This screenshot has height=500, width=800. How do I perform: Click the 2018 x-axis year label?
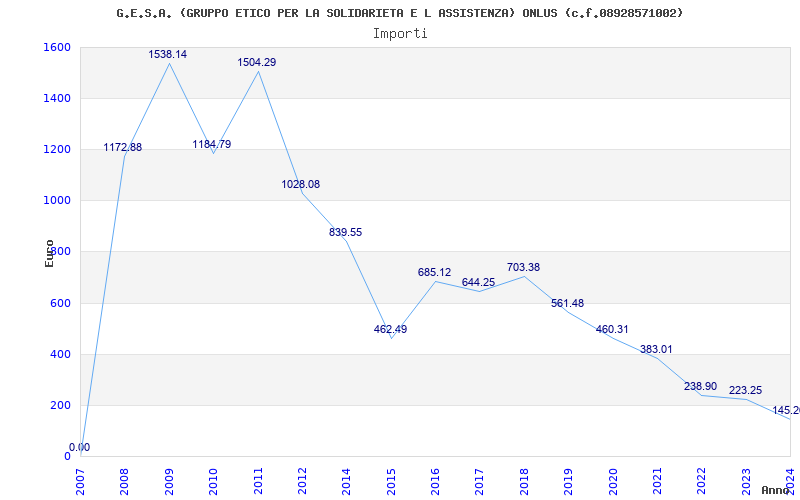pos(524,481)
